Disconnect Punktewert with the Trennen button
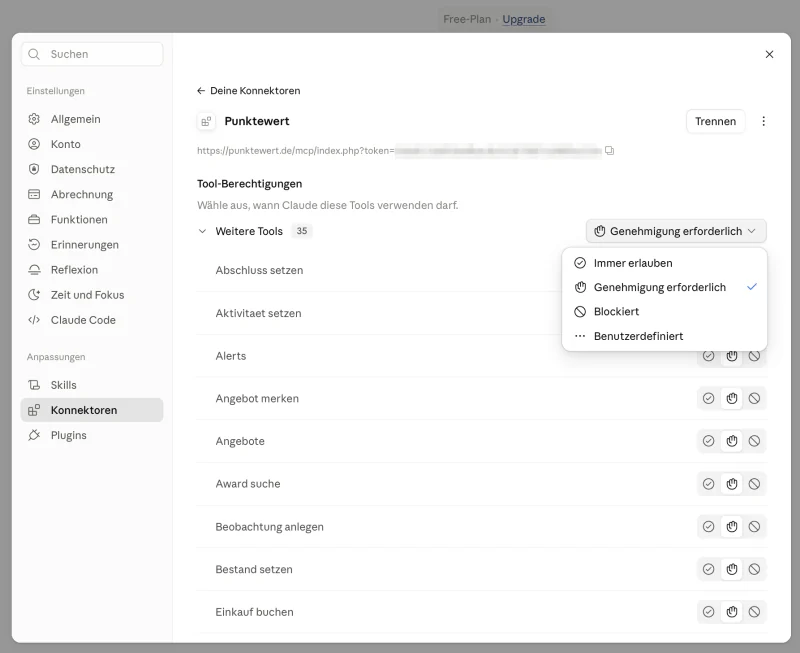The image size is (800, 653). point(715,121)
